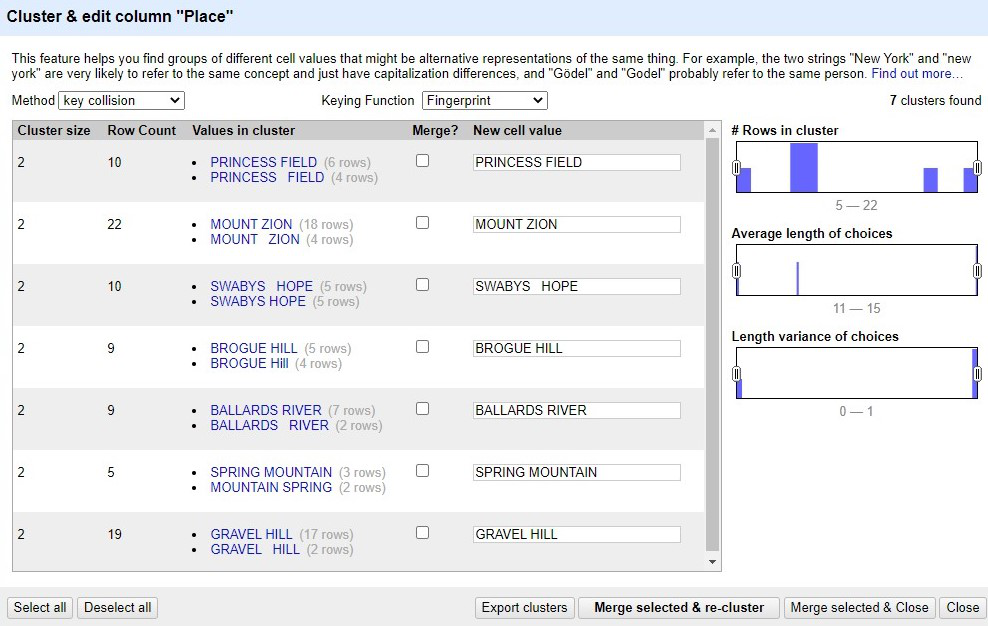
Task: Edit the BROGUE HILL new cell value field
Action: click(576, 347)
